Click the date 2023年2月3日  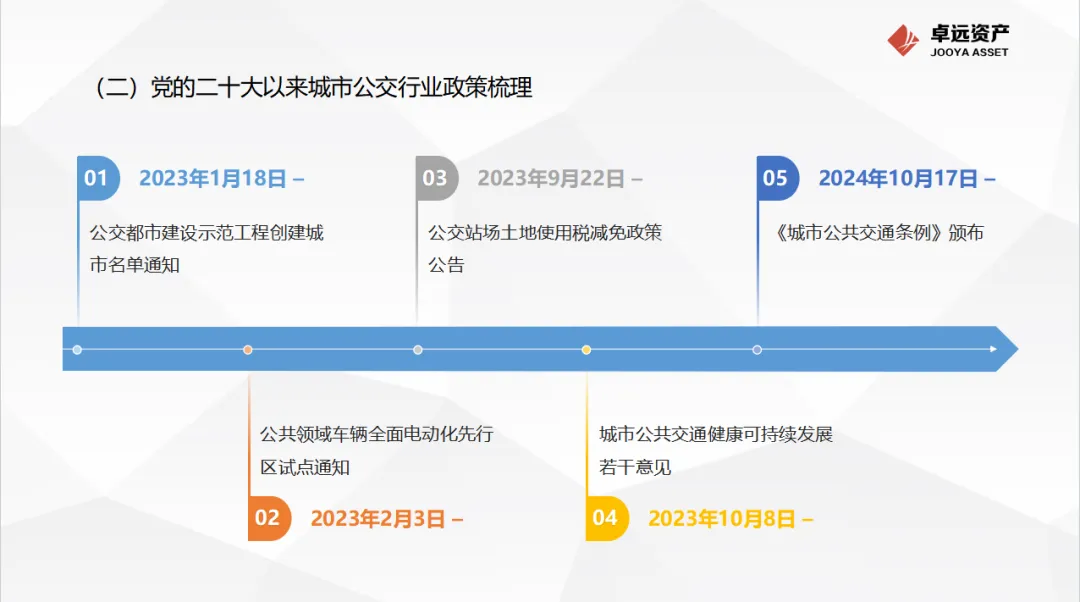378,519
